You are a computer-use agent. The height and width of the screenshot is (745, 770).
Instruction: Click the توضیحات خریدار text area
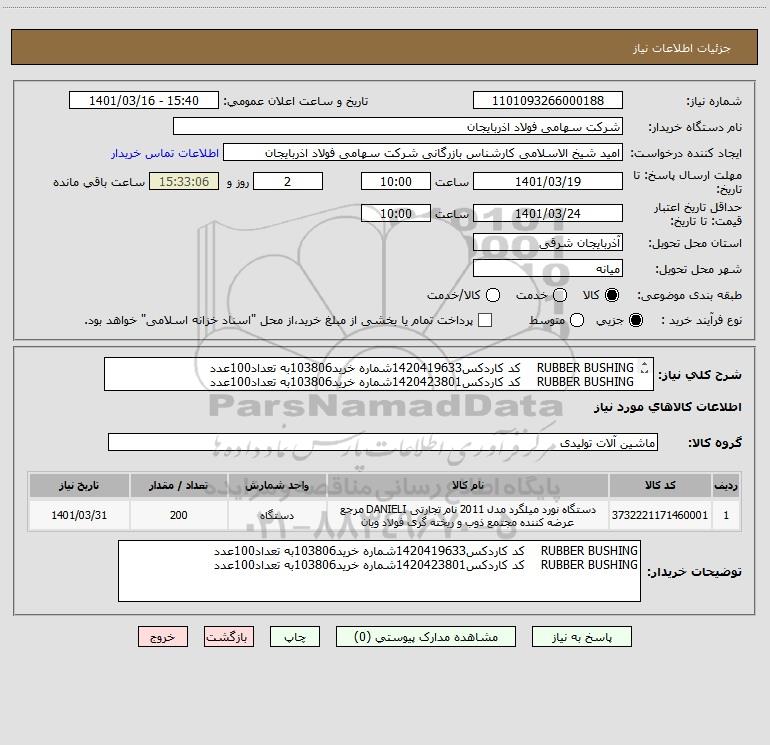[x=379, y=571]
